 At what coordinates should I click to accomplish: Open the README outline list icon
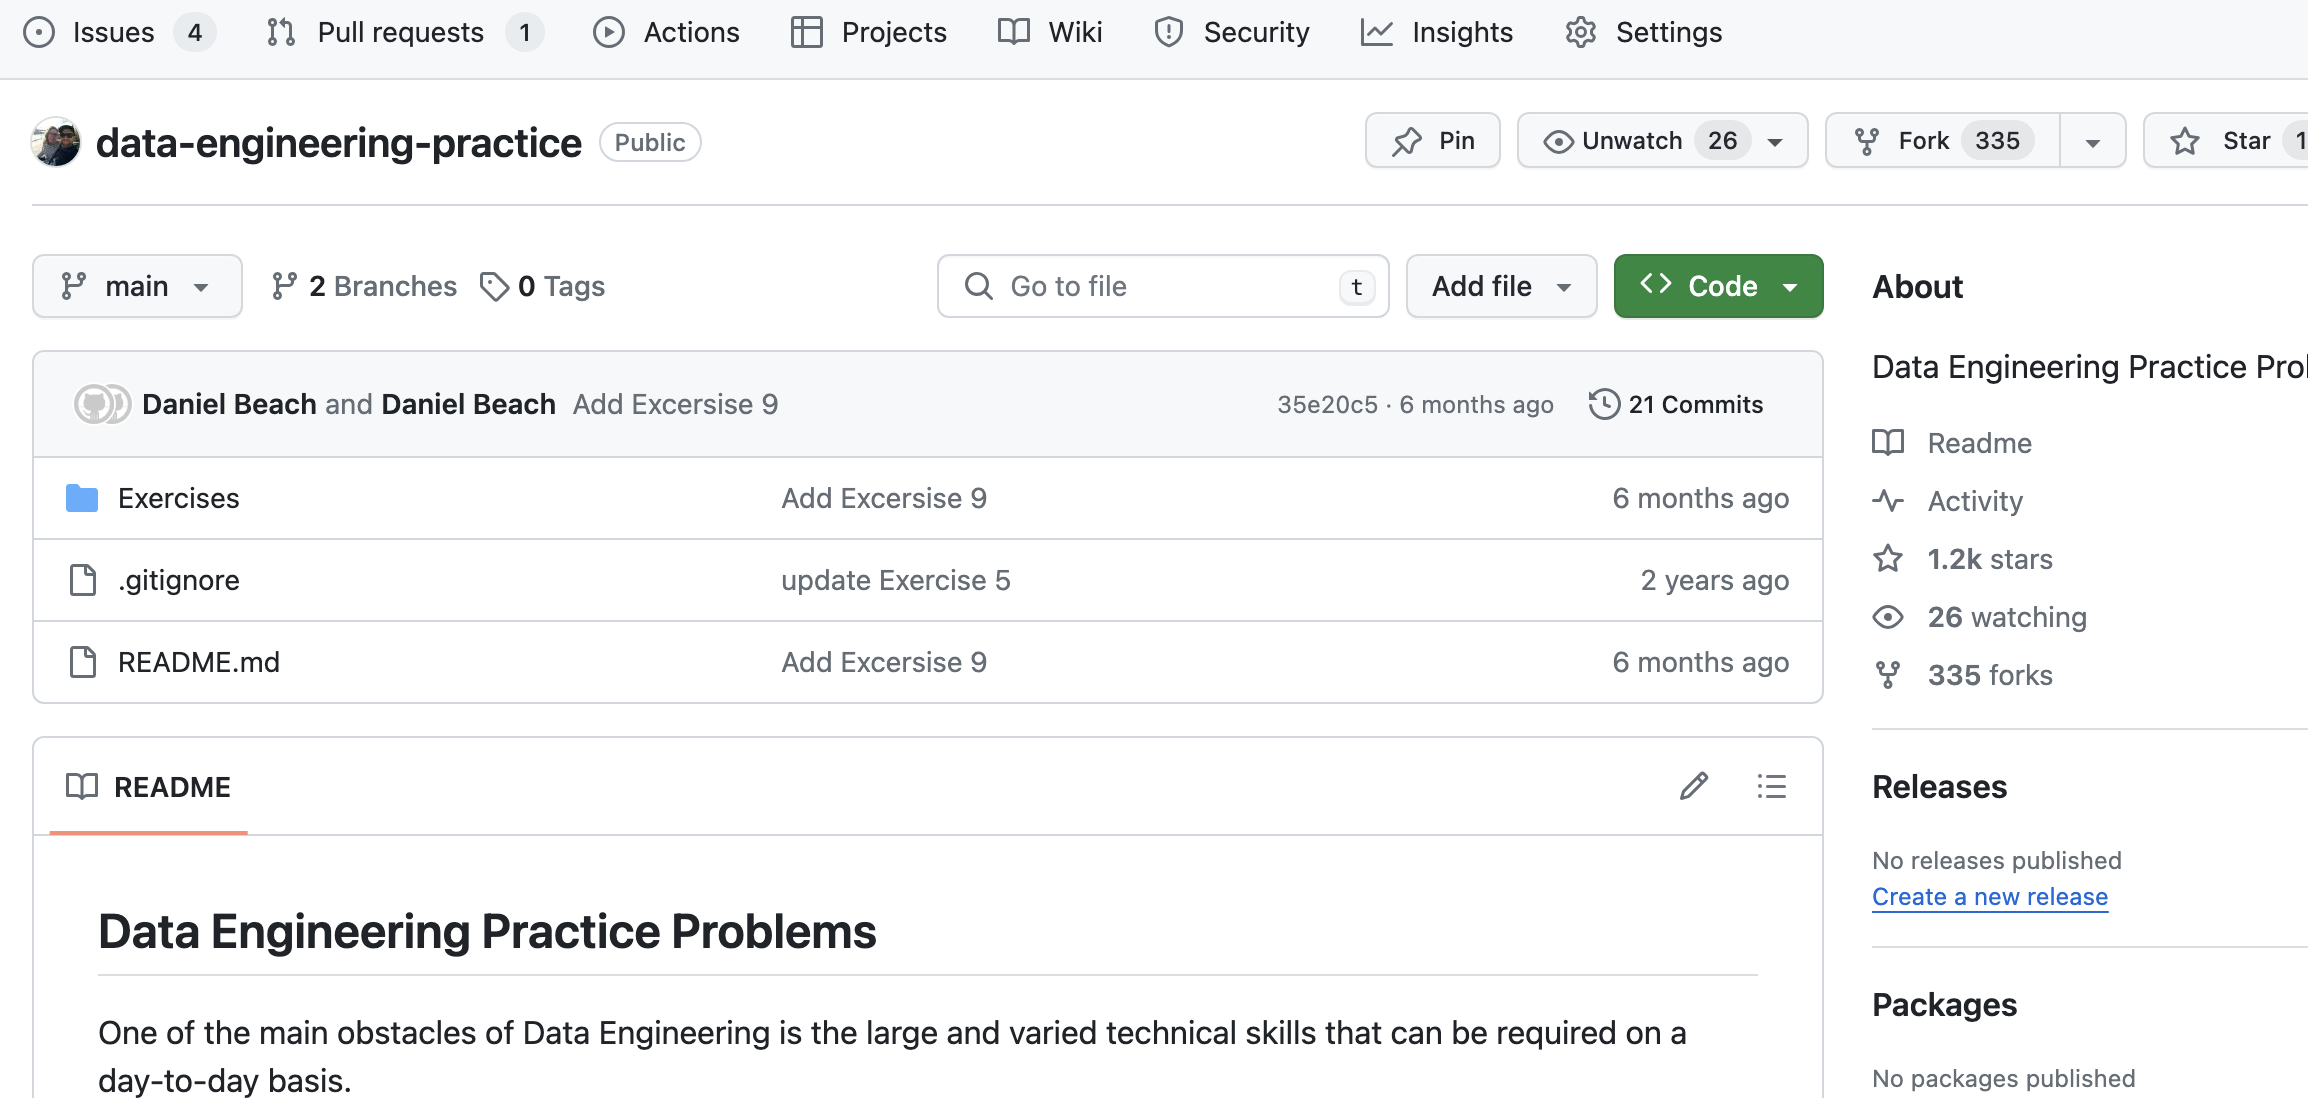1771,786
